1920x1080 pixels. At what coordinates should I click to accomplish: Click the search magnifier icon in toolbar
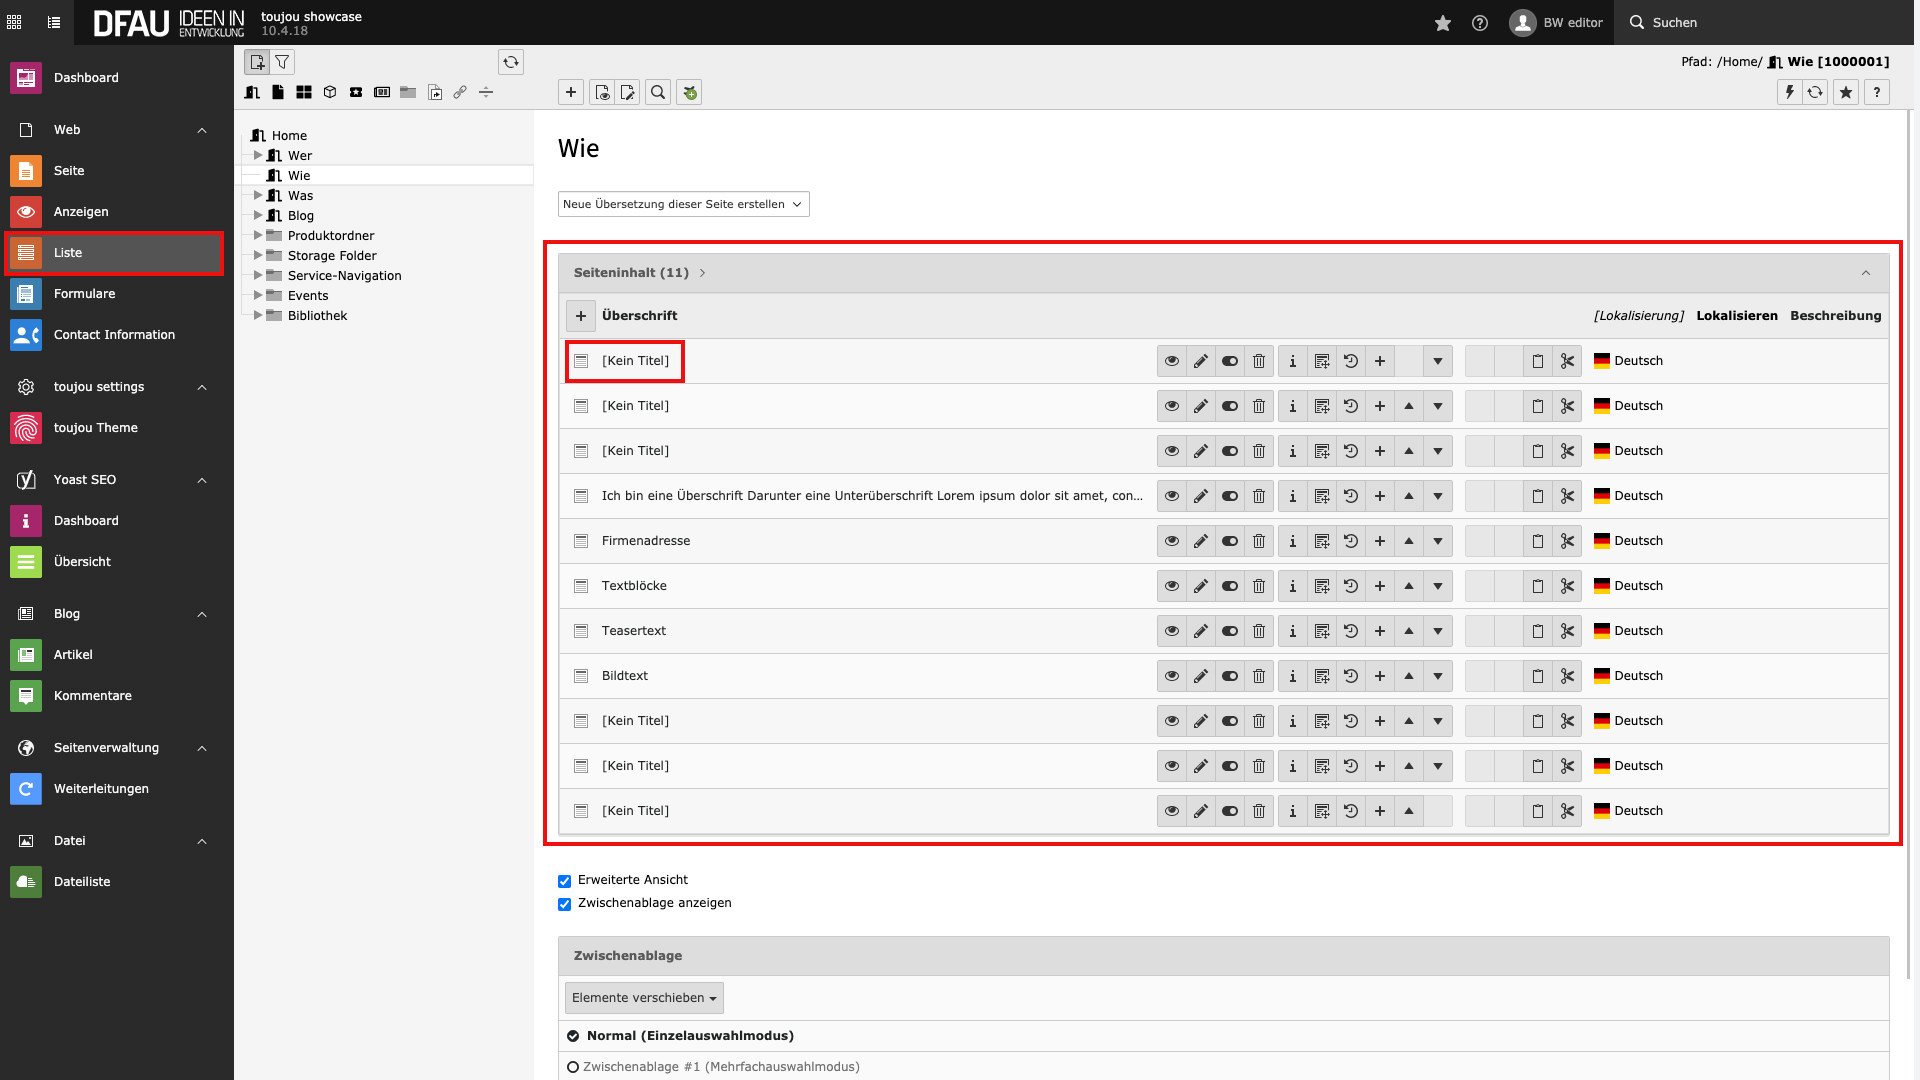(658, 92)
